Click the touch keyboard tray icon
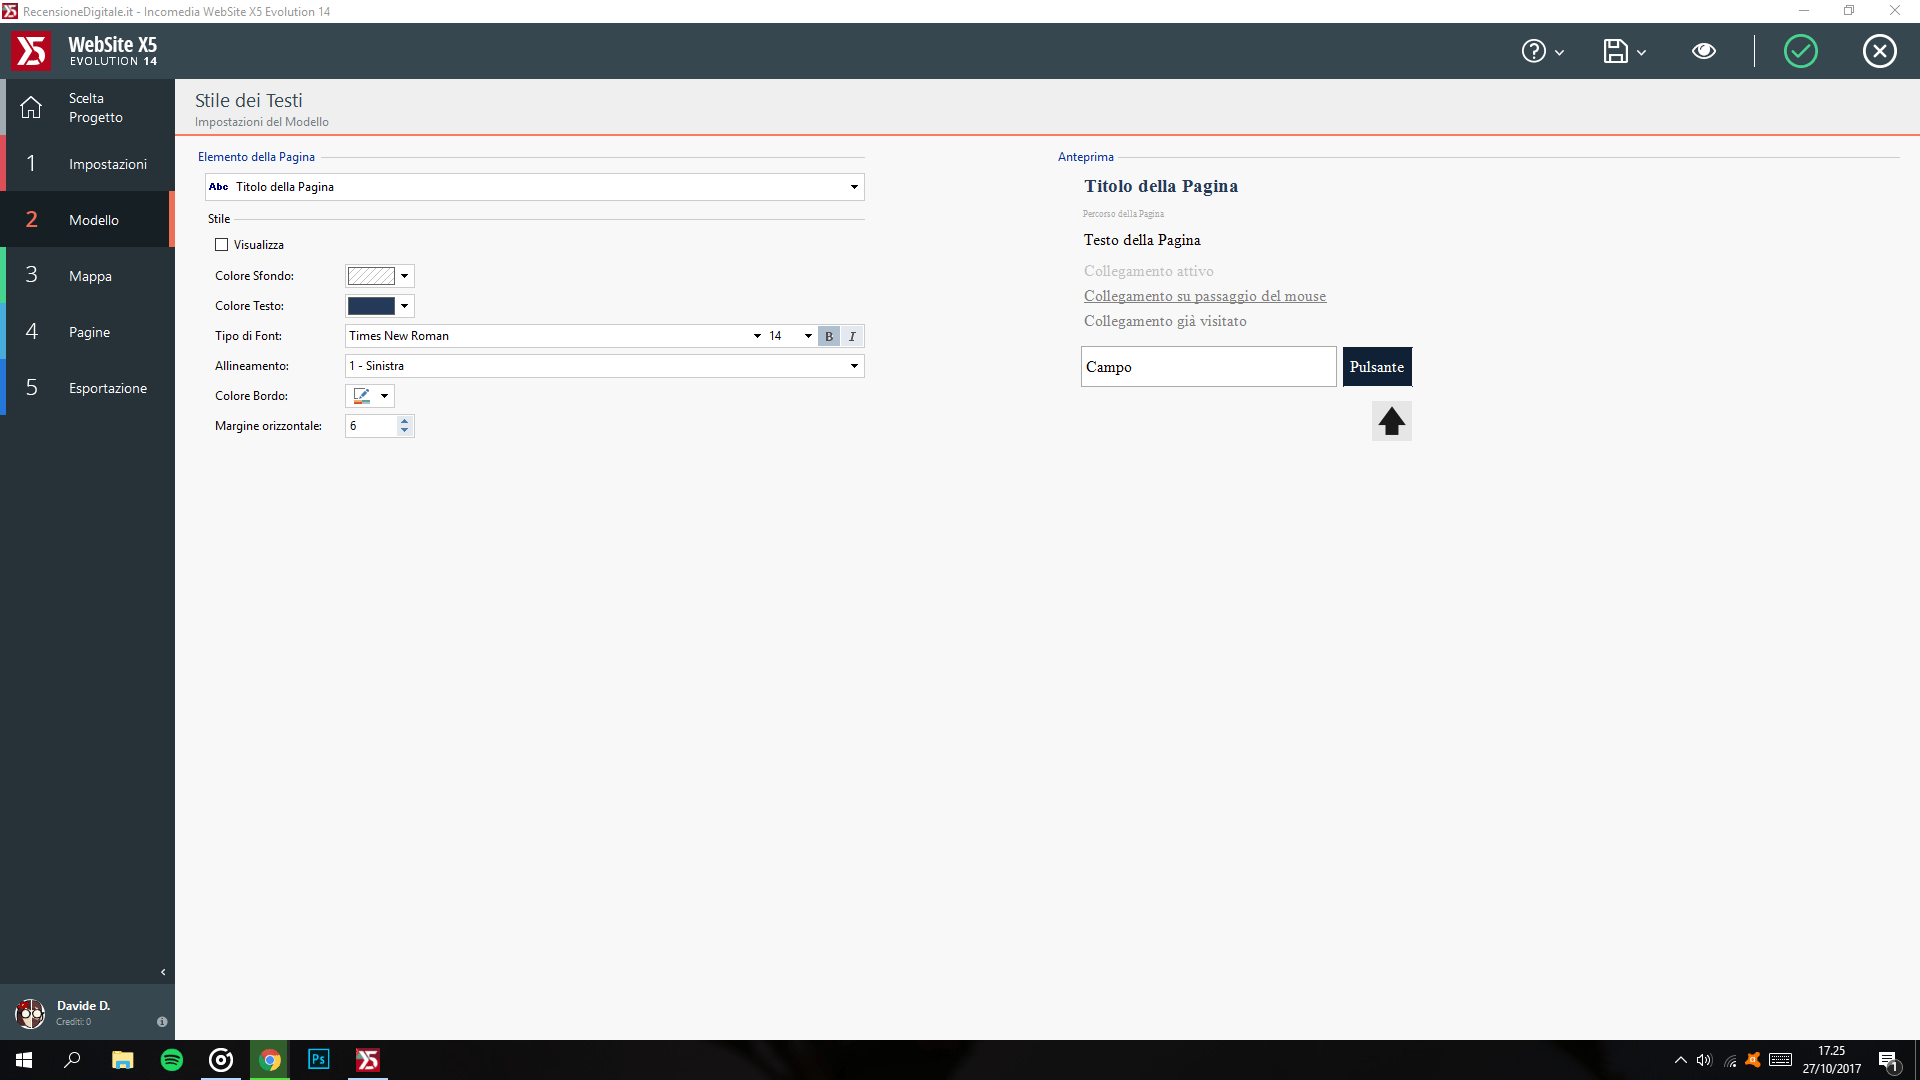 click(1780, 1060)
